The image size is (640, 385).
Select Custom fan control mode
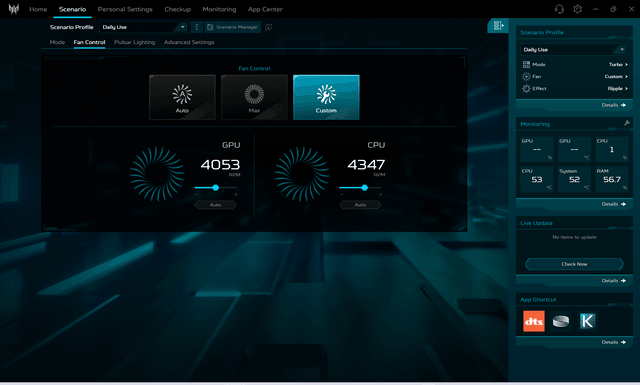pyautogui.click(x=326, y=97)
